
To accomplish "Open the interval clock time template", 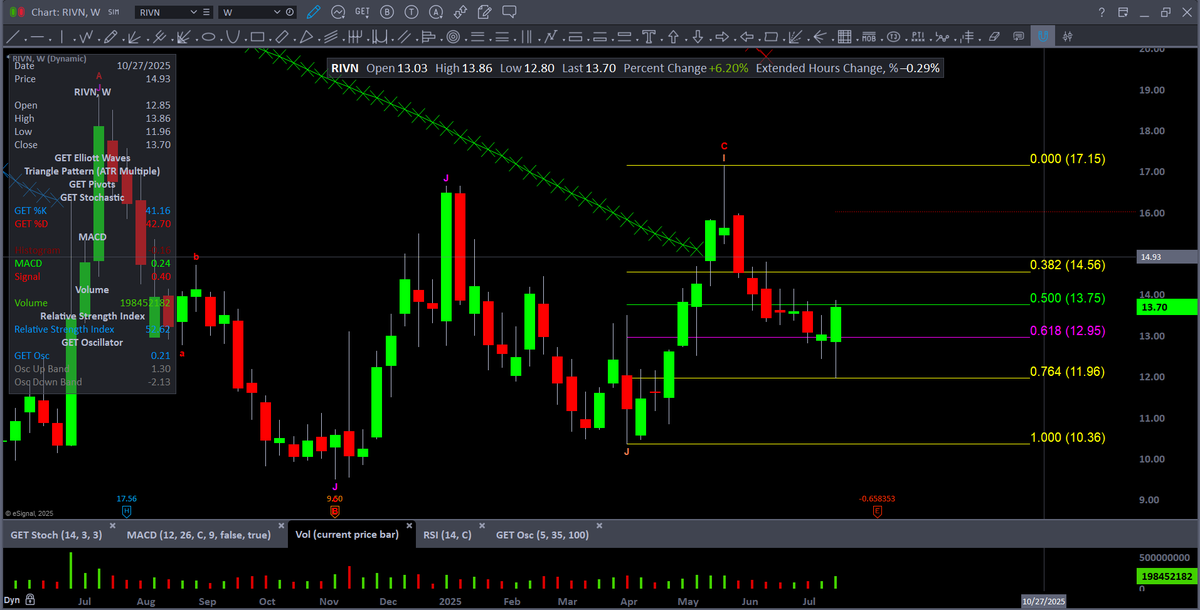I will point(290,12).
